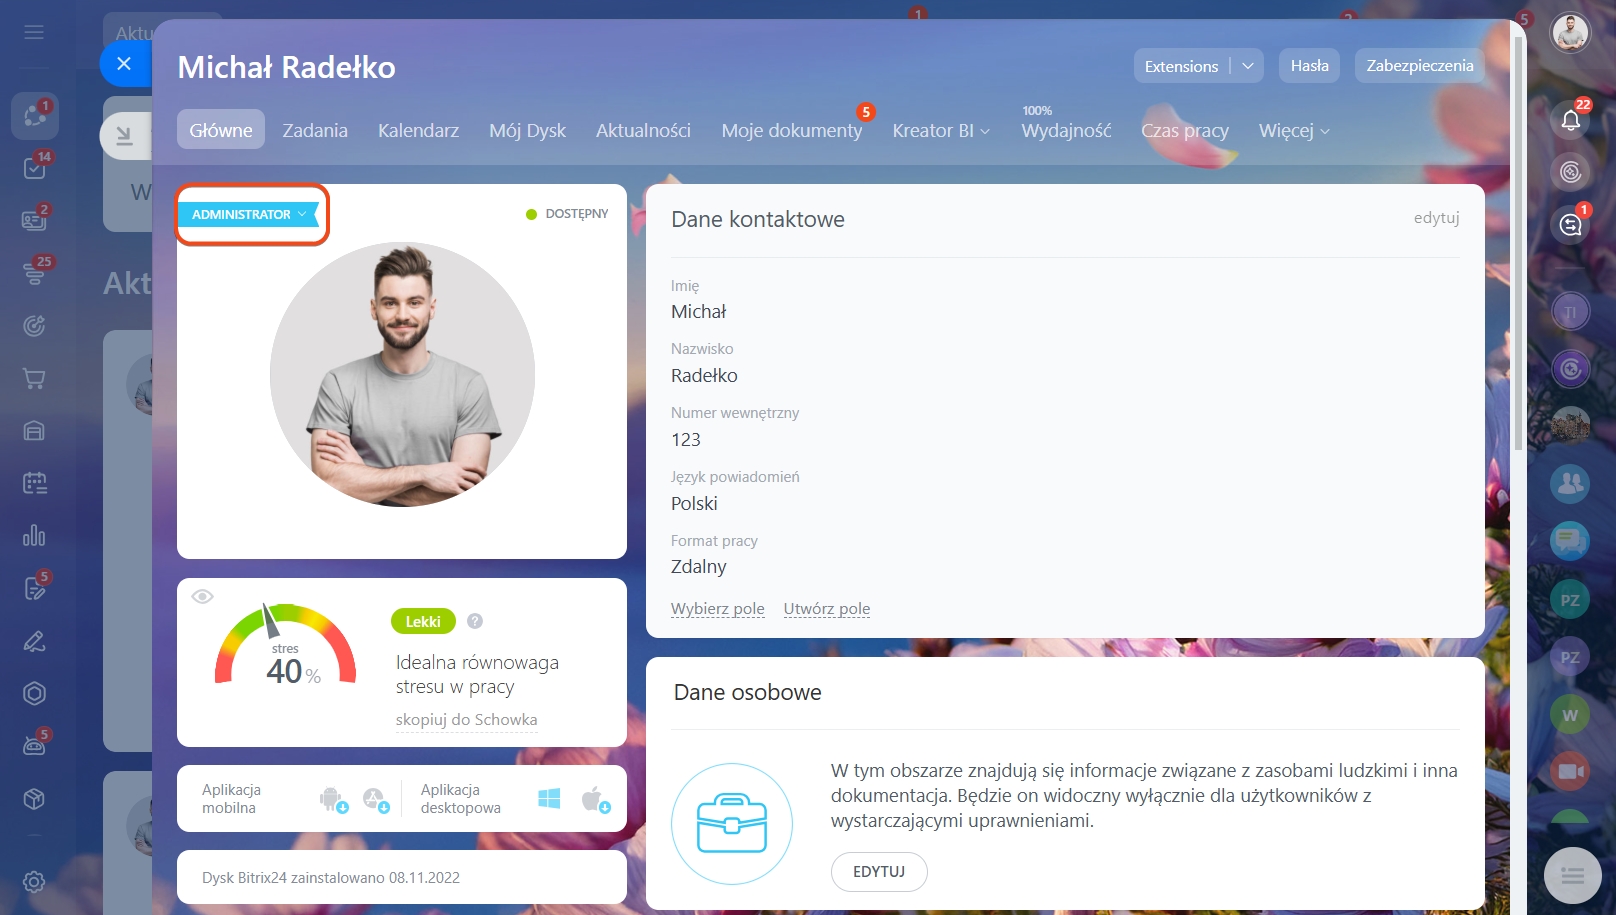Open the video camera icon in right sidebar

coord(1570,771)
